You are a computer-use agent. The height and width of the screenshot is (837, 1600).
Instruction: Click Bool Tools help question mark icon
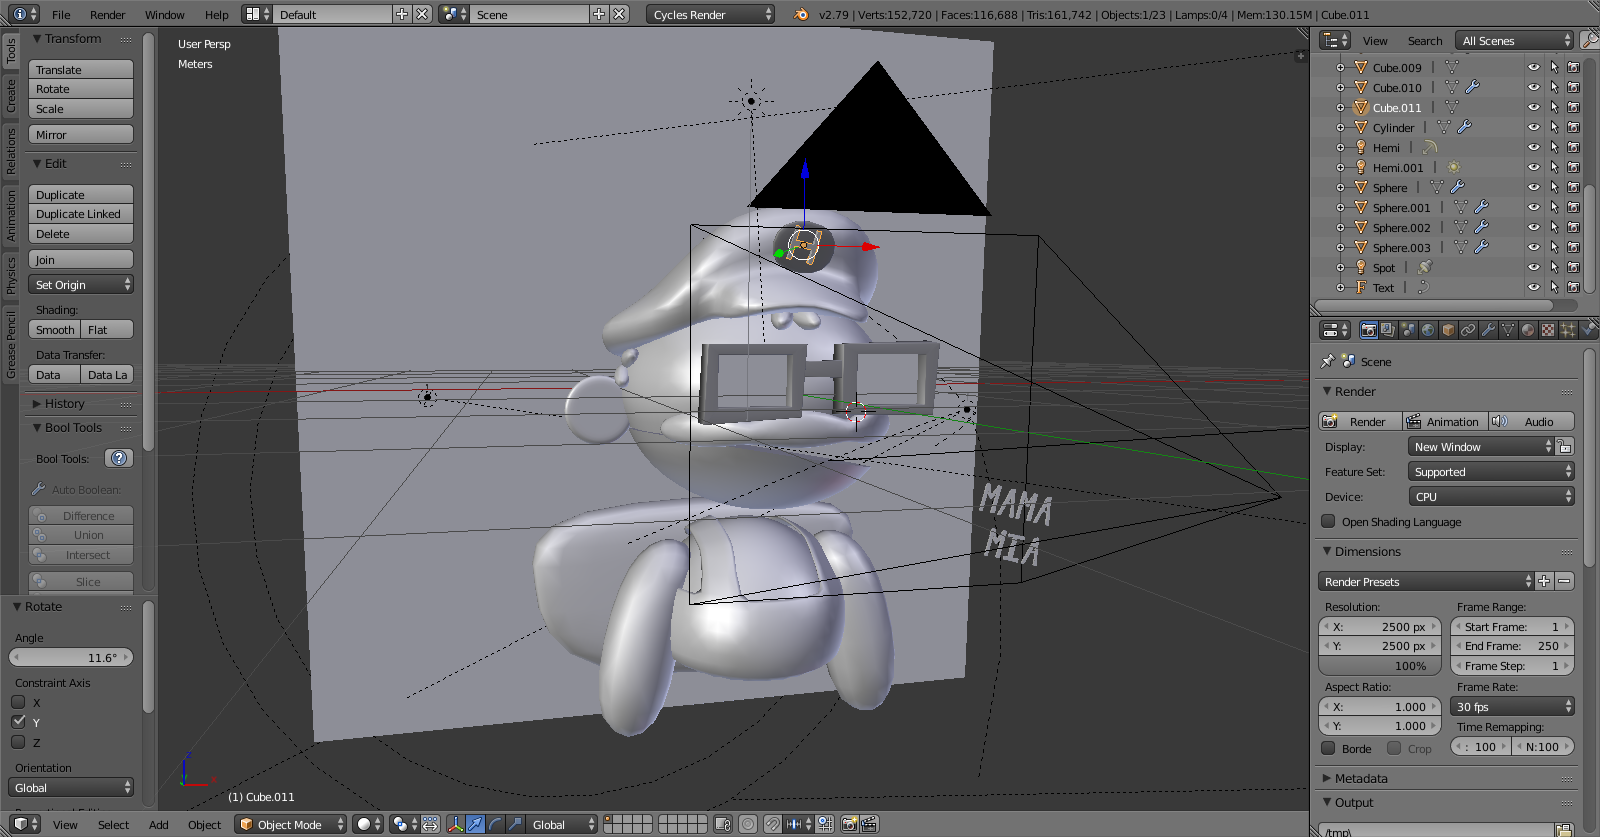[x=119, y=458]
